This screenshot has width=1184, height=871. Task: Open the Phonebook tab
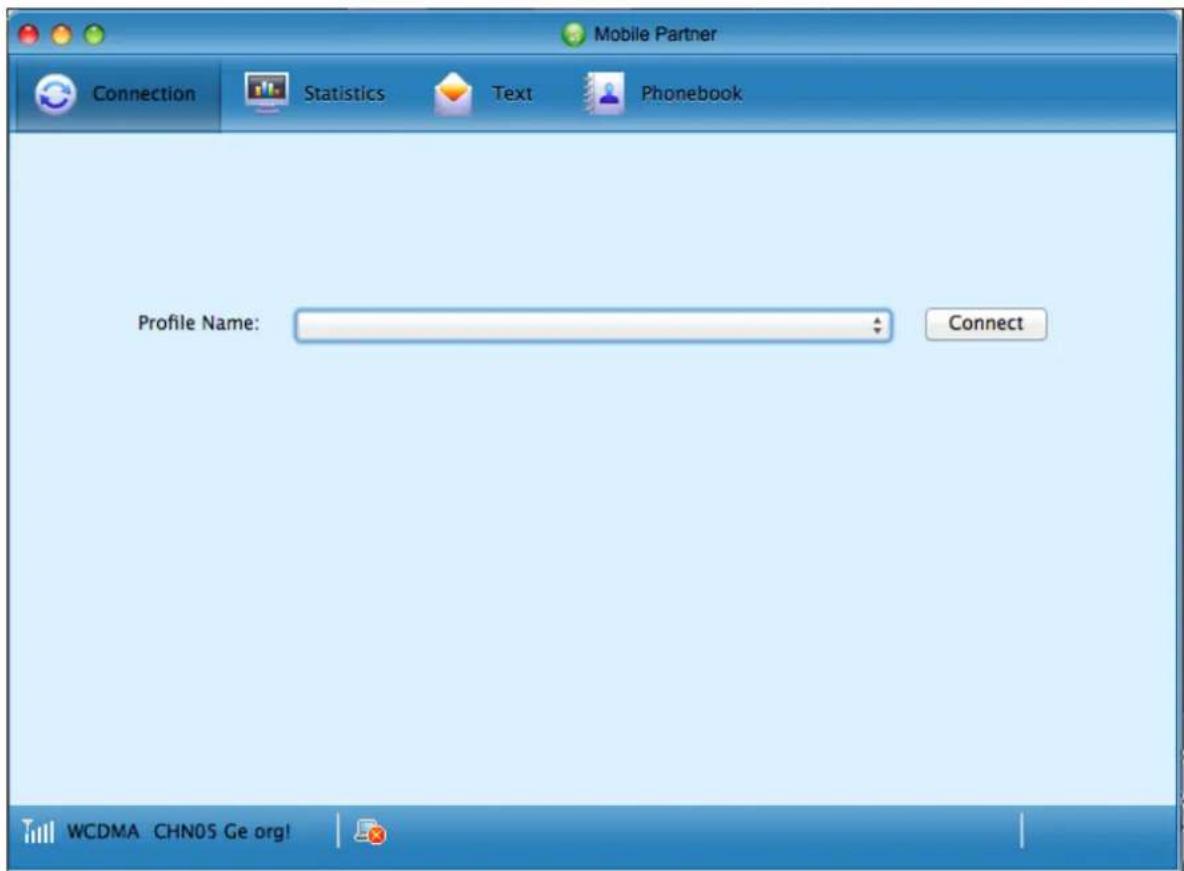664,93
